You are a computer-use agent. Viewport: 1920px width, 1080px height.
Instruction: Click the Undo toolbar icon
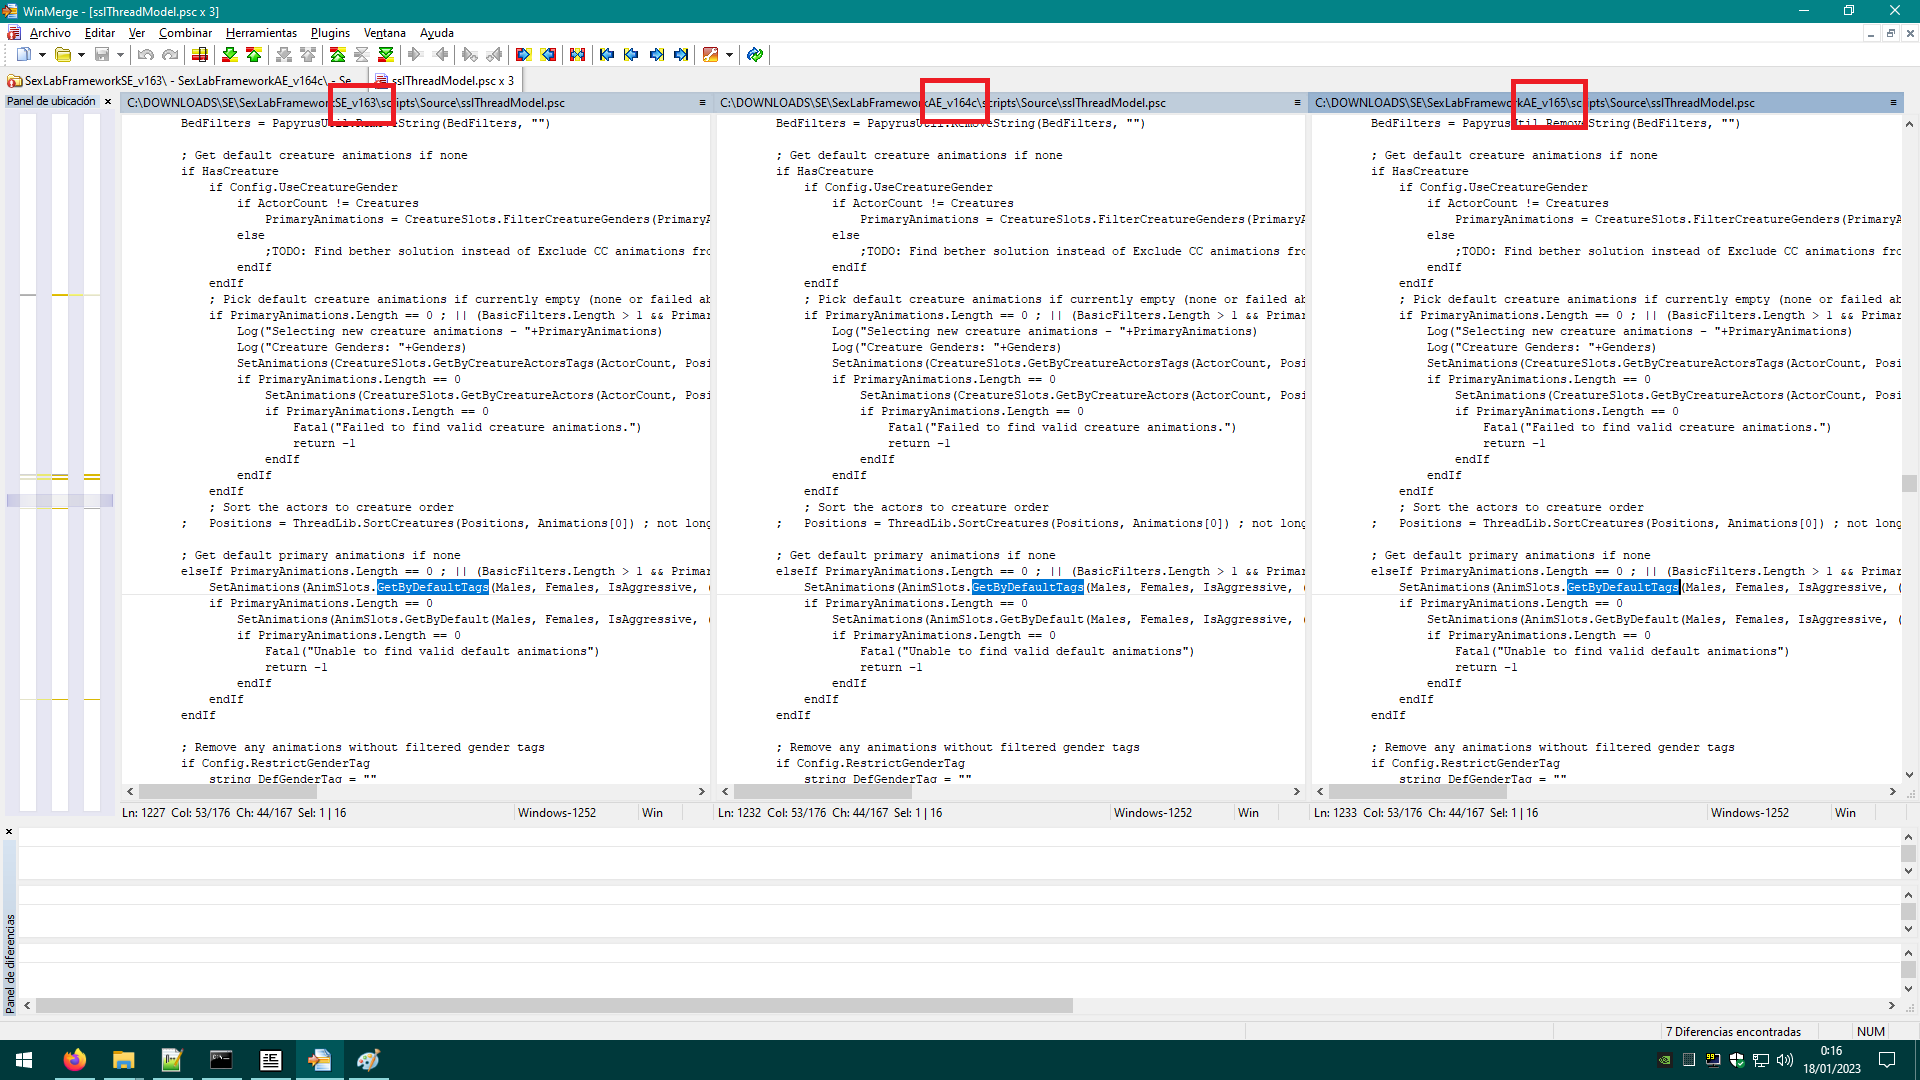pos(146,55)
